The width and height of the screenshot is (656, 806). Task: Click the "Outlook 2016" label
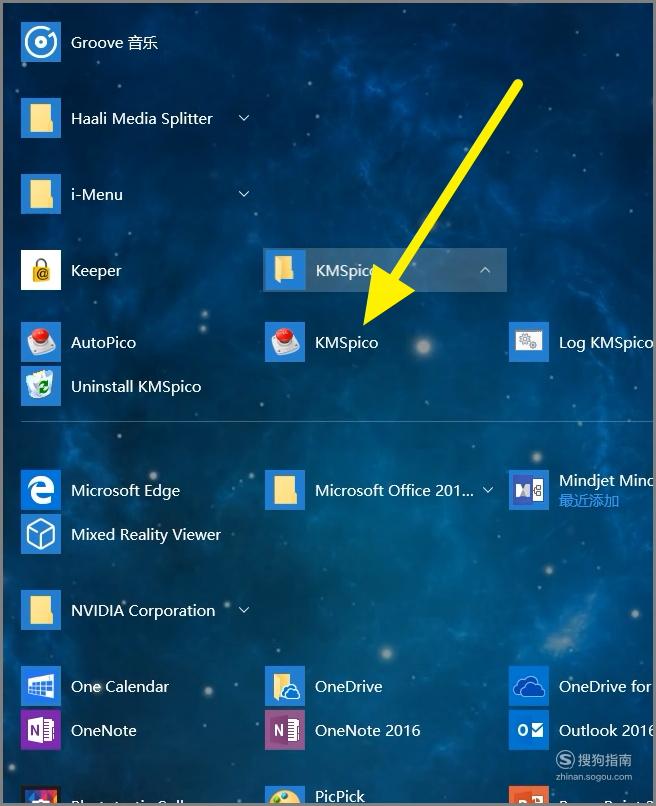click(606, 730)
